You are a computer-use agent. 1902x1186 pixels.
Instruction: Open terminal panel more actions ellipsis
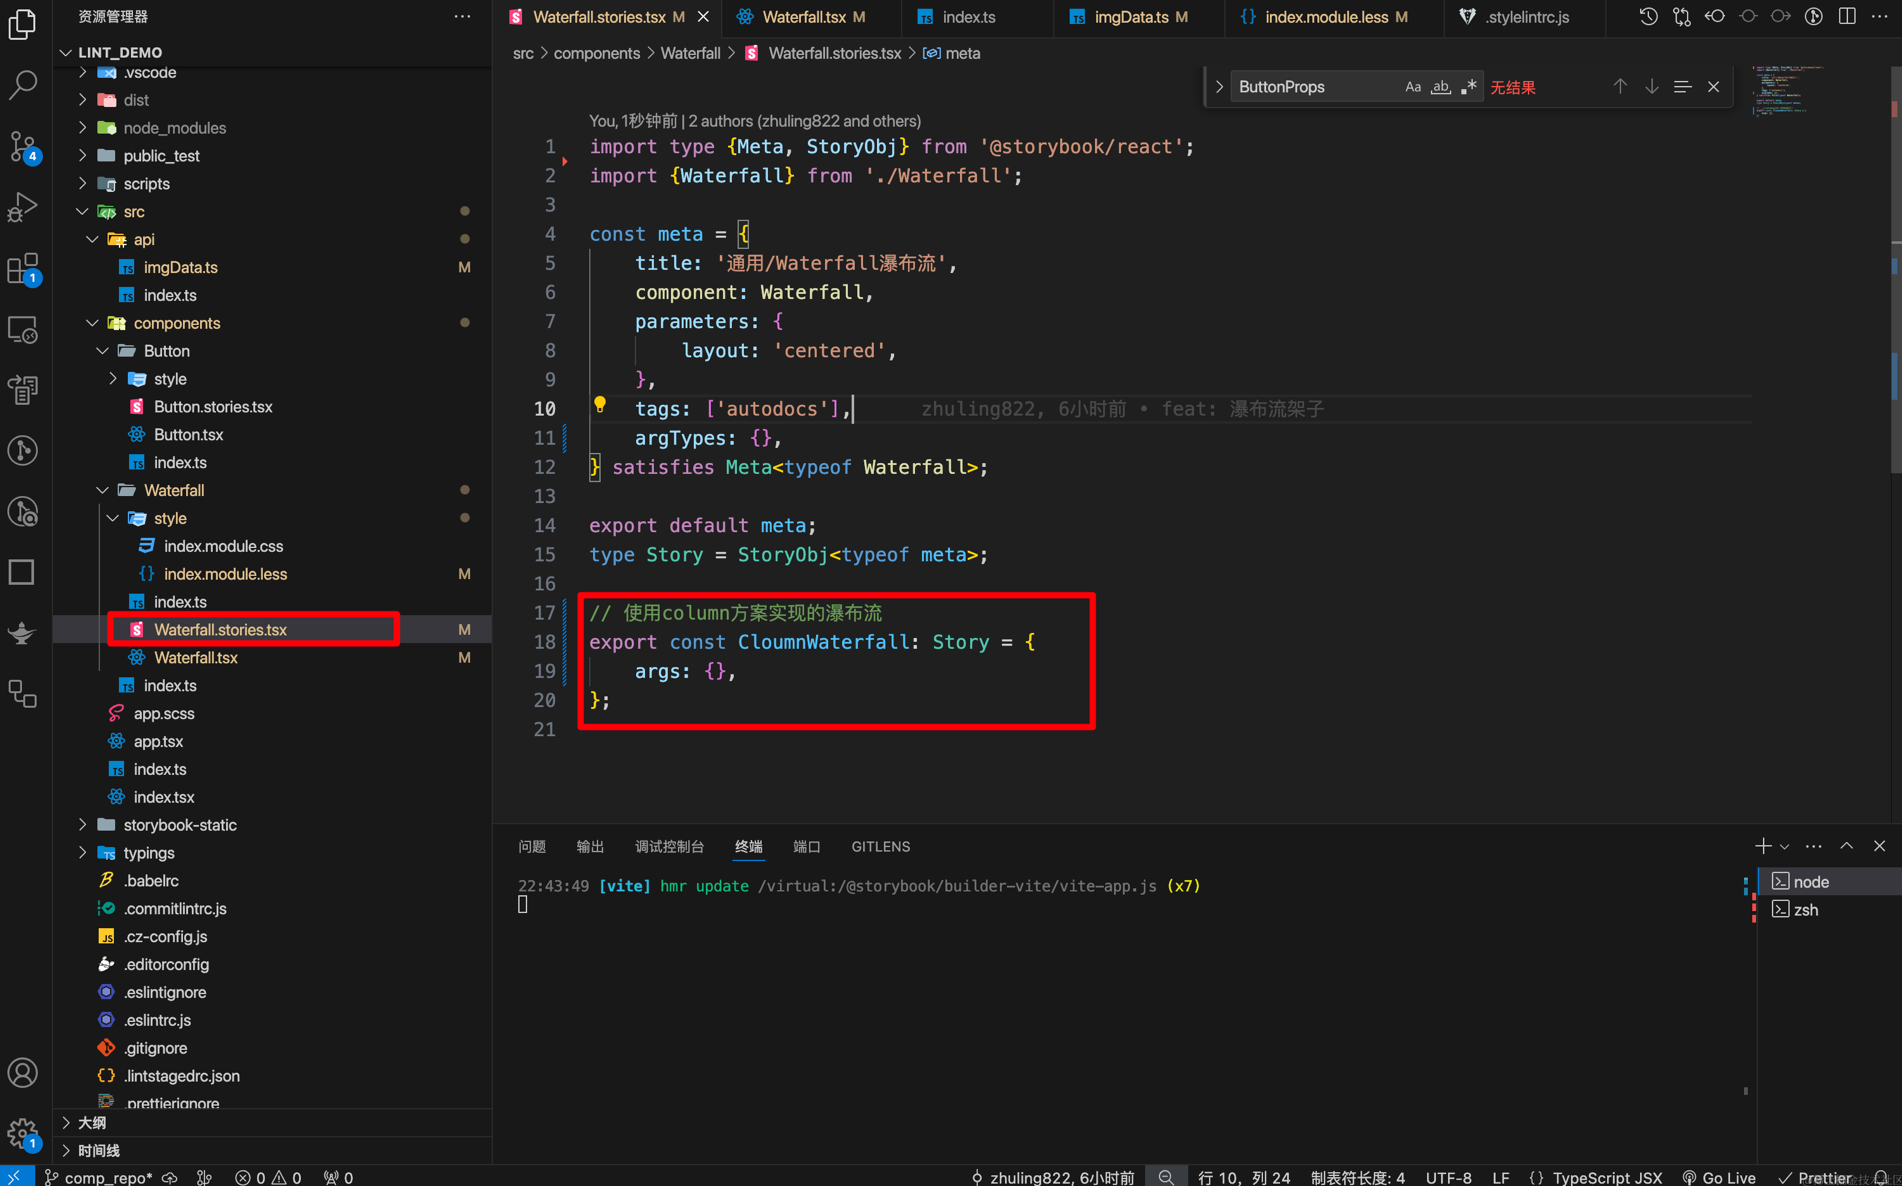1813,846
